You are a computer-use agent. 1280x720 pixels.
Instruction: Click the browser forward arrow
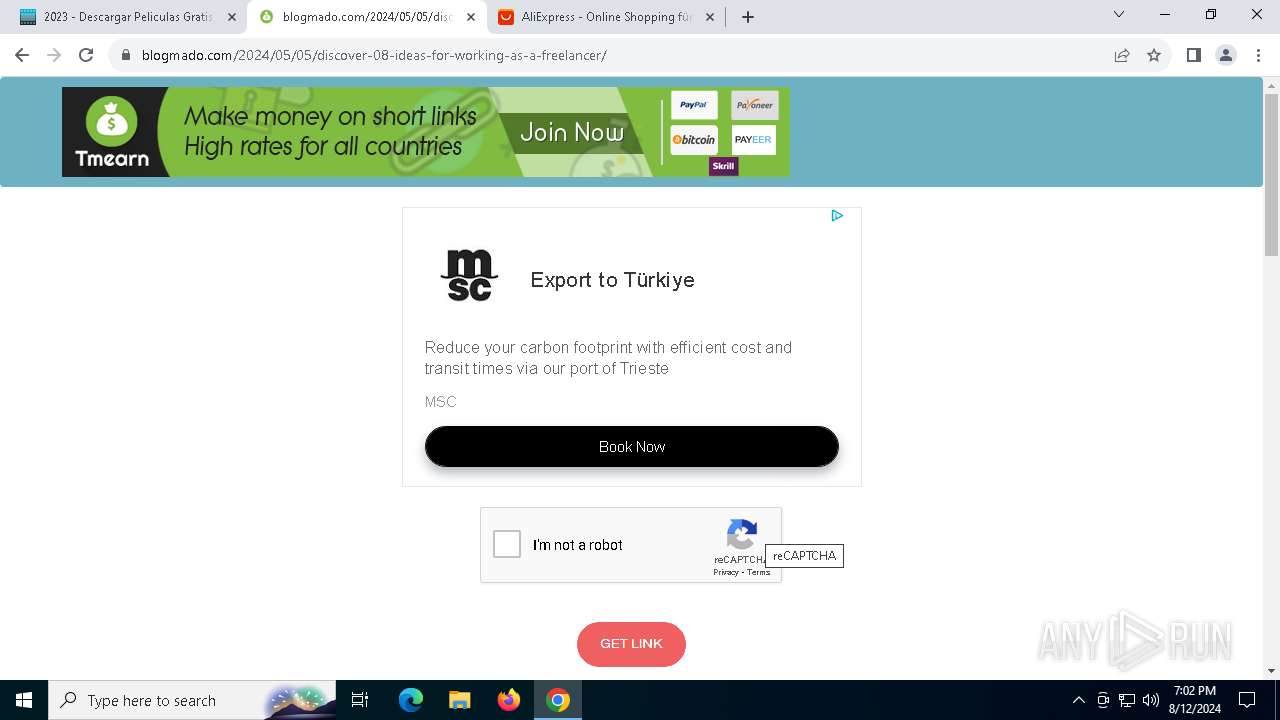54,55
